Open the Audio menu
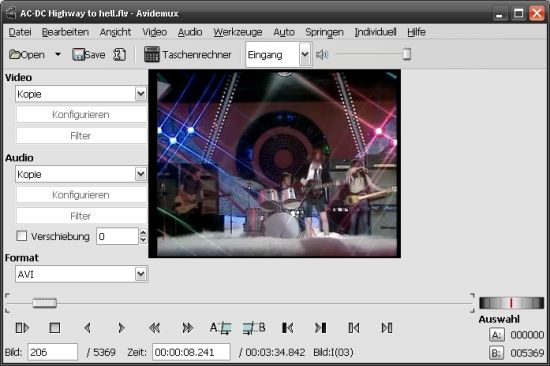 [x=190, y=32]
